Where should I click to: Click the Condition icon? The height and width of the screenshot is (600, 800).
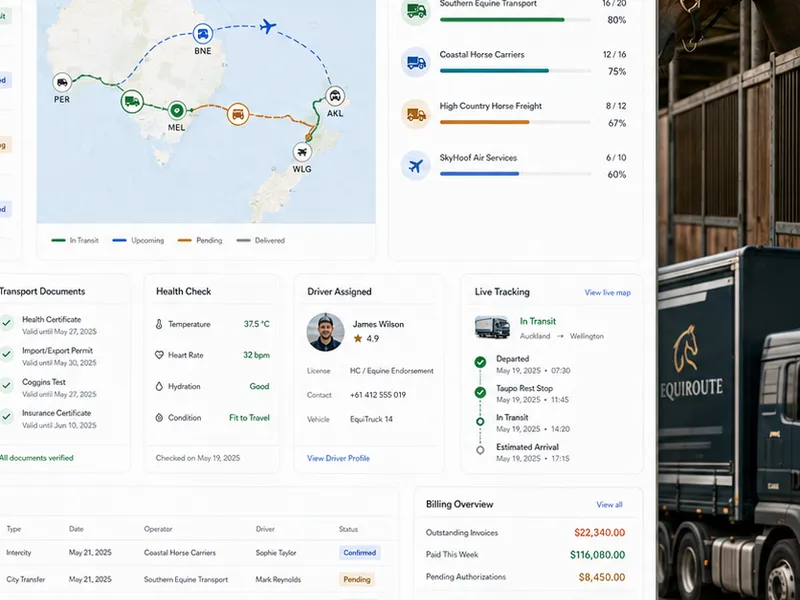159,417
